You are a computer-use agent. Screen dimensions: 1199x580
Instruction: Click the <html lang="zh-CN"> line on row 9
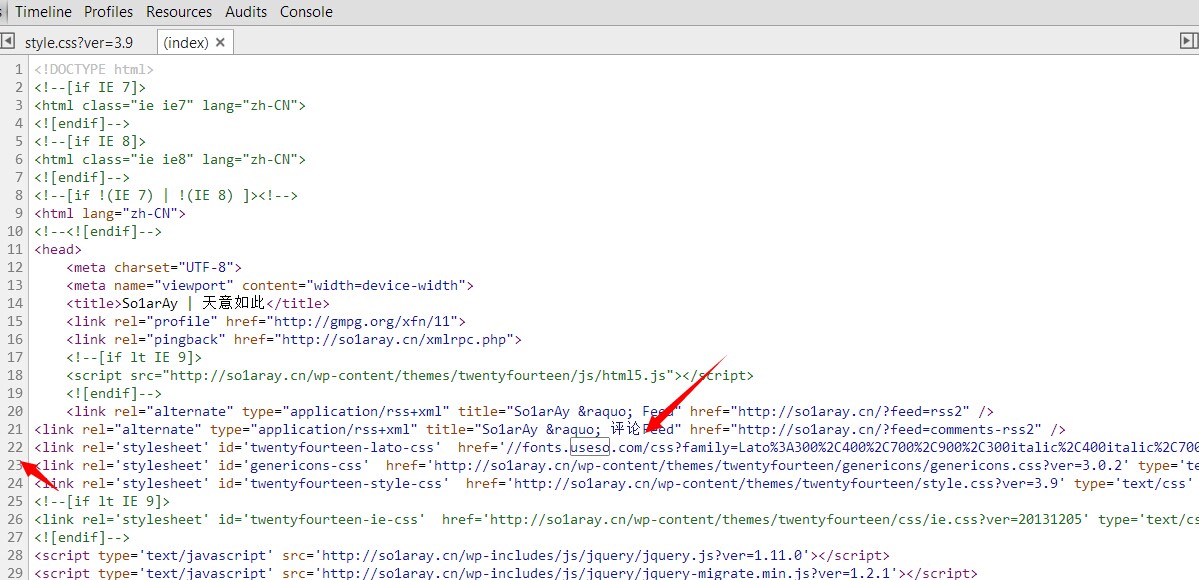(110, 213)
